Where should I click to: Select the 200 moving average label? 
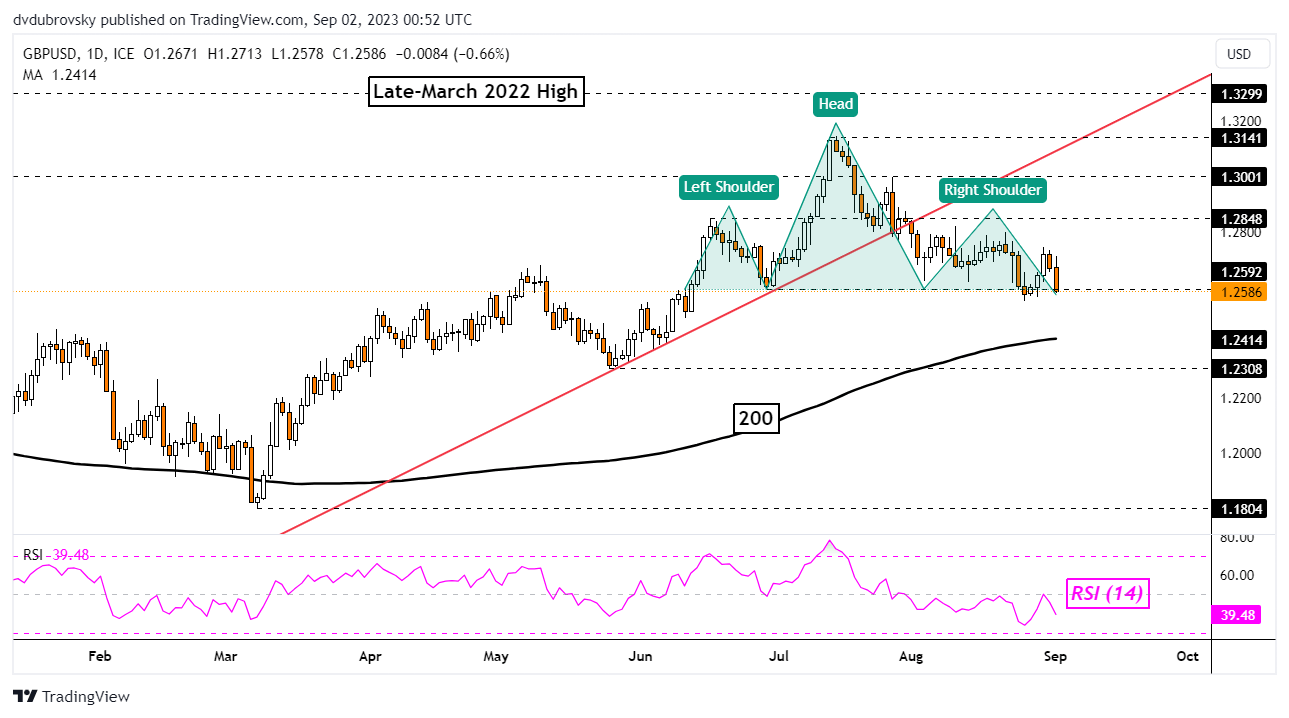point(756,418)
